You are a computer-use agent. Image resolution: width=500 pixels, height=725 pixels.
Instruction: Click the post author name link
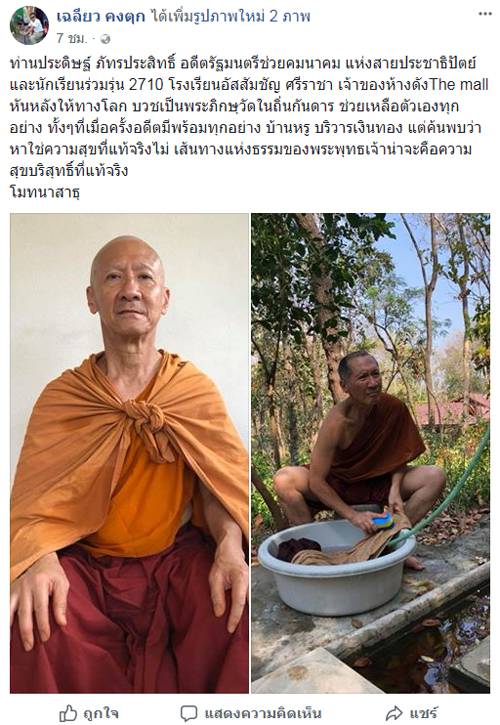100,17
